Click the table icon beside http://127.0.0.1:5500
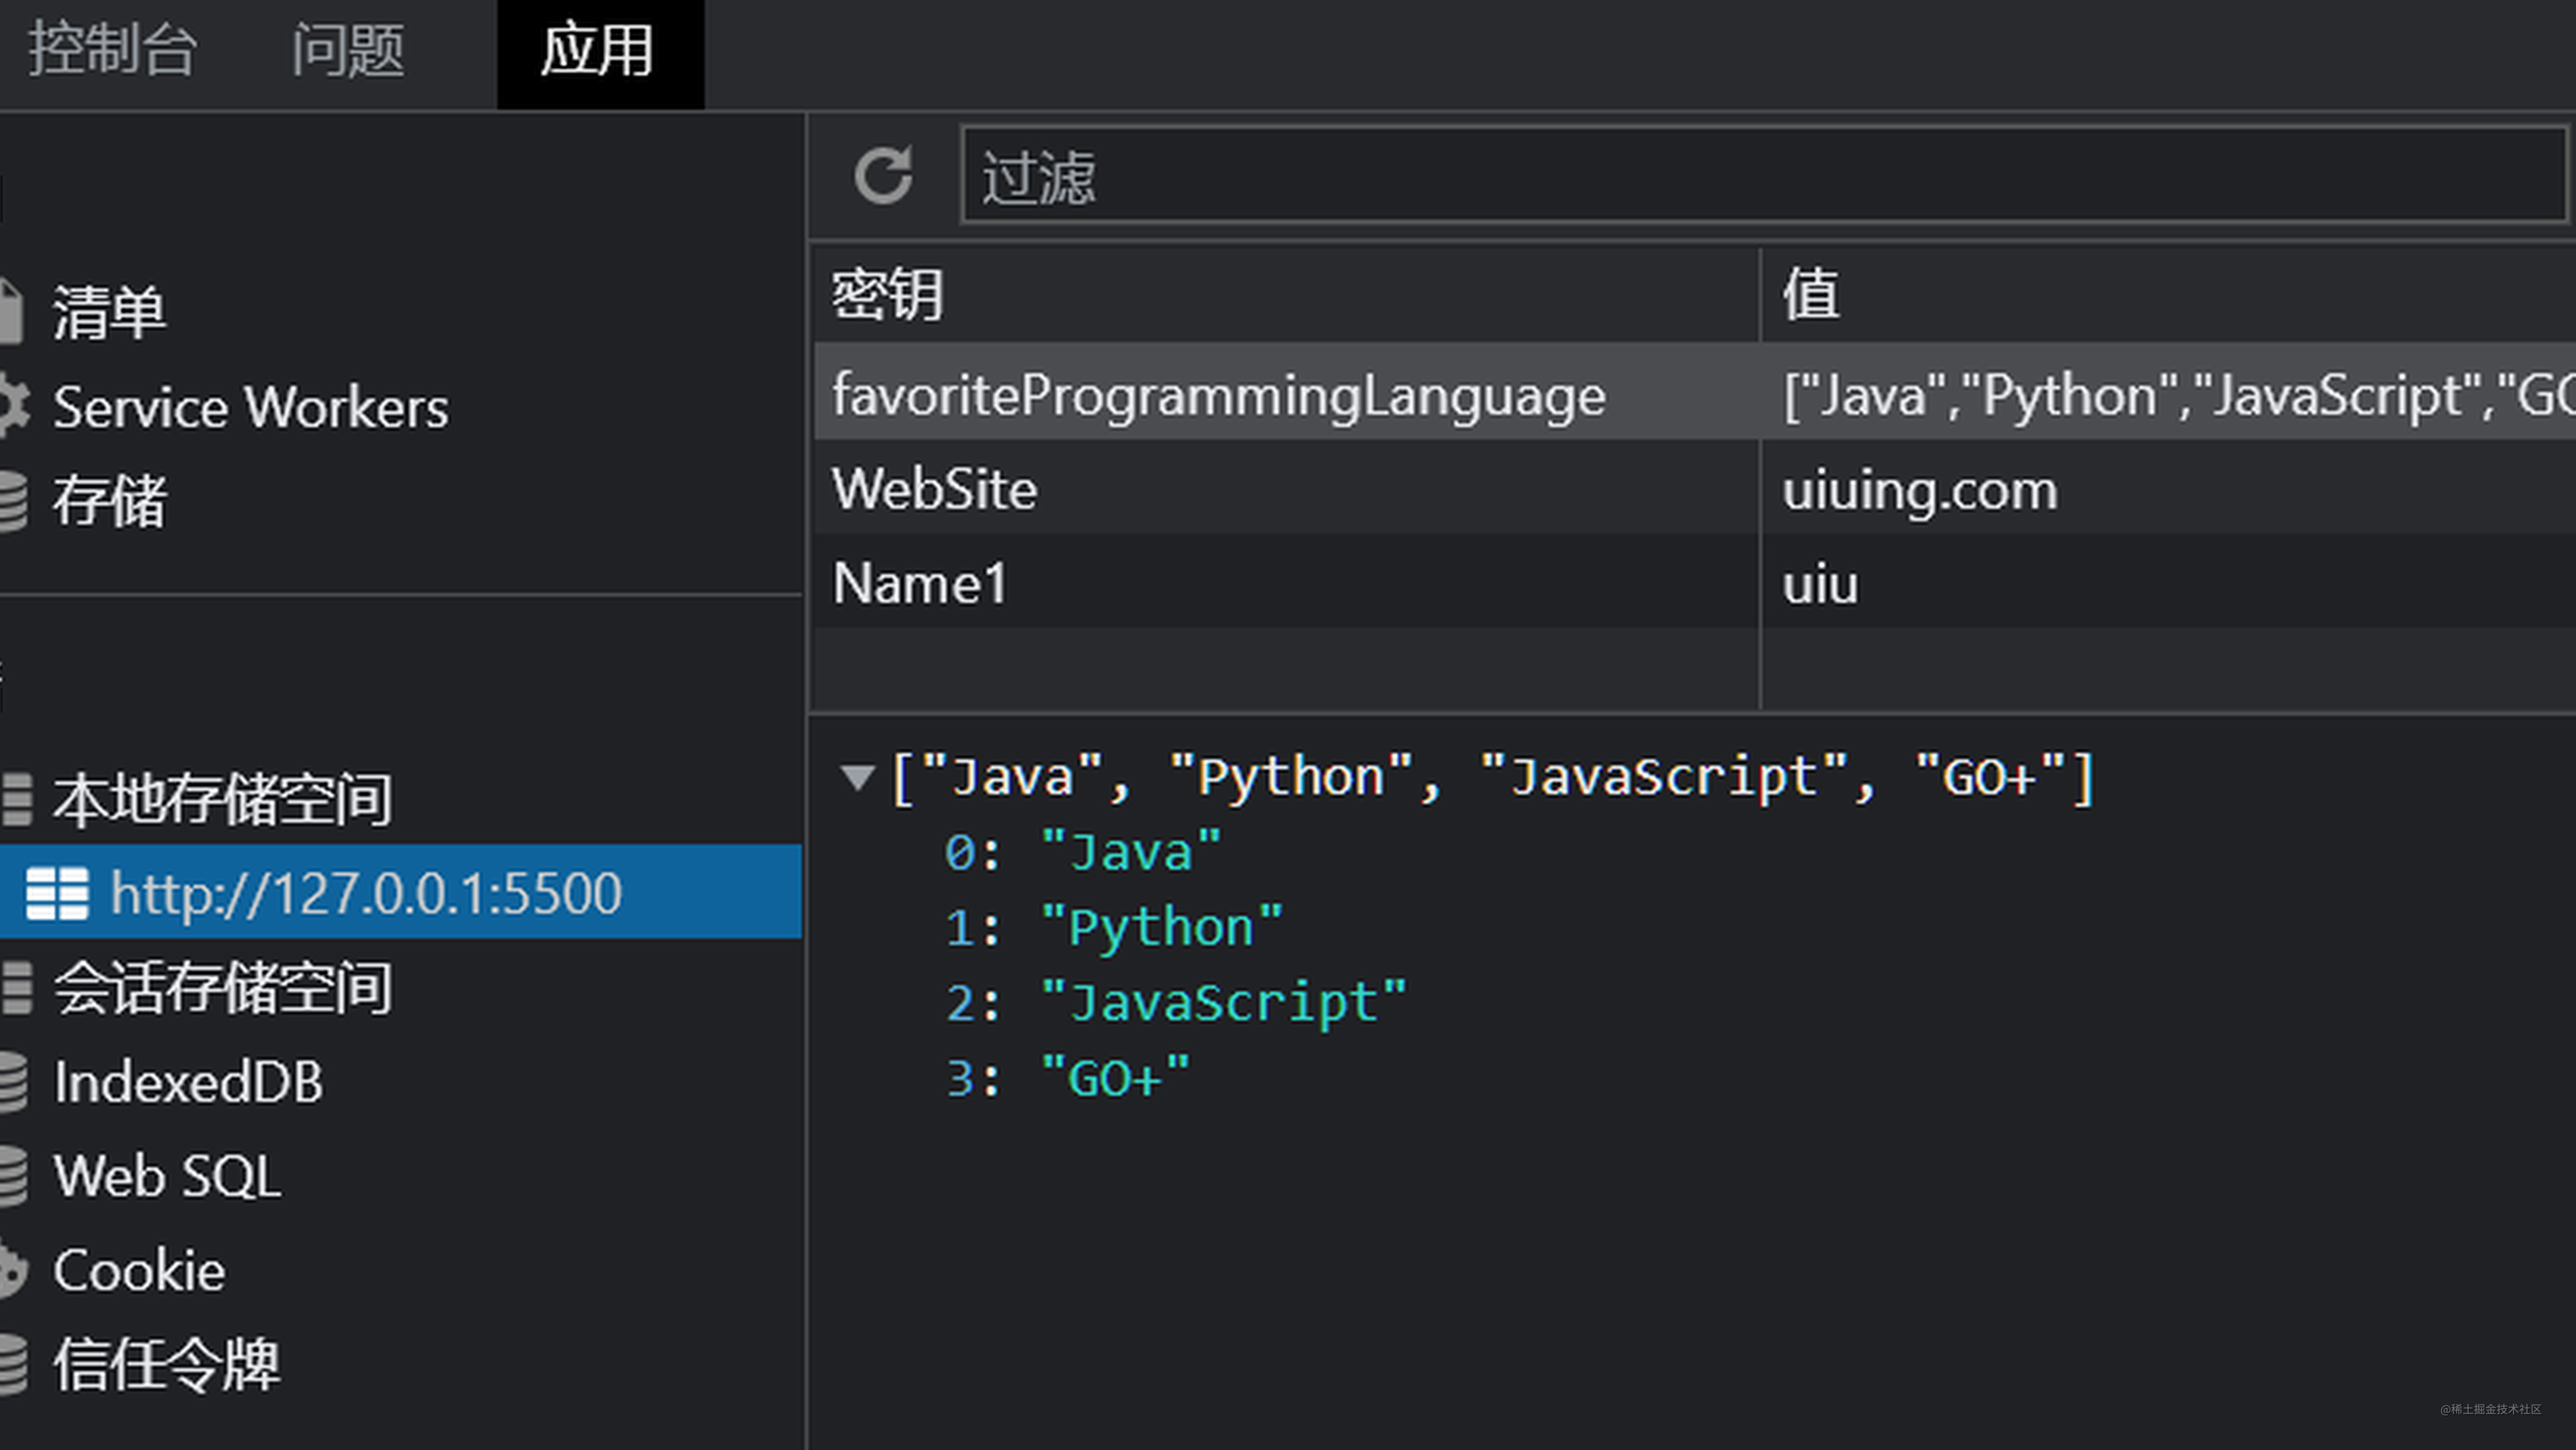2576x1450 pixels. coord(57,892)
